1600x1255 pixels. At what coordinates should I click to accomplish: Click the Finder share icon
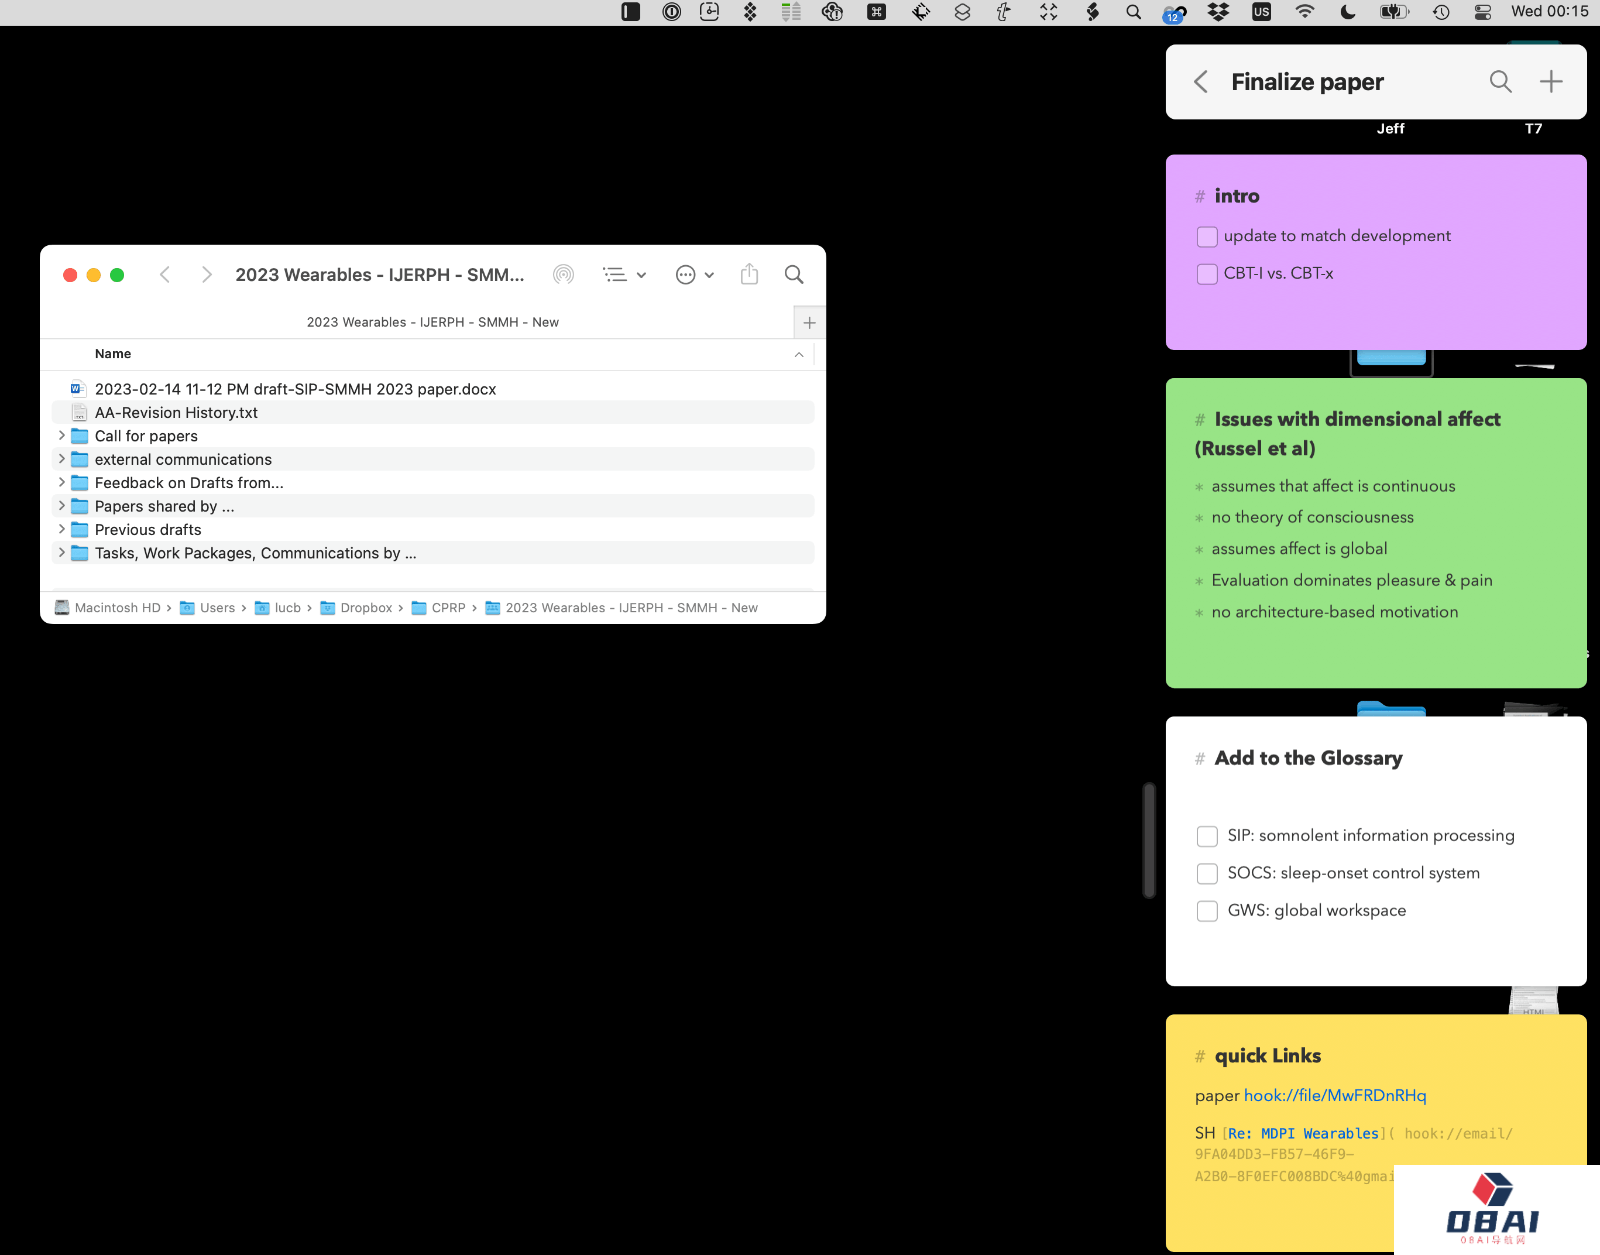click(750, 275)
